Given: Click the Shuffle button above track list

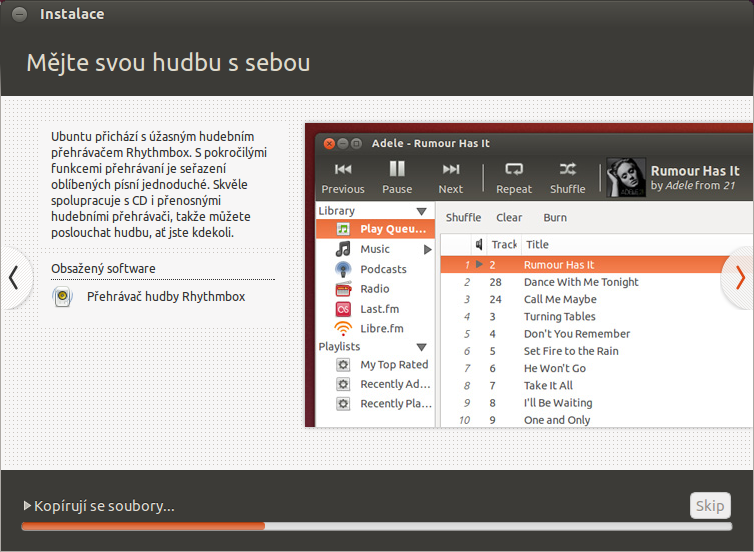Looking at the screenshot, I should tap(463, 217).
